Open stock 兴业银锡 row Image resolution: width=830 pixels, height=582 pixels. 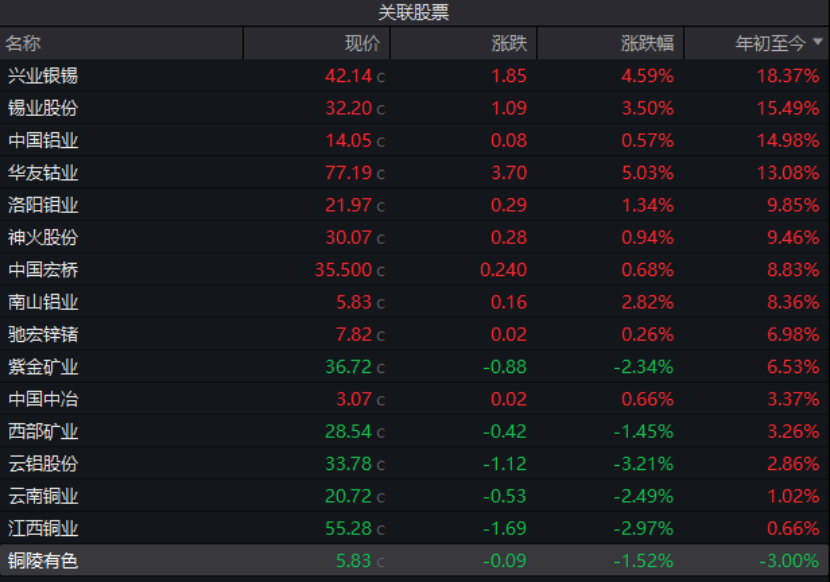43,76
